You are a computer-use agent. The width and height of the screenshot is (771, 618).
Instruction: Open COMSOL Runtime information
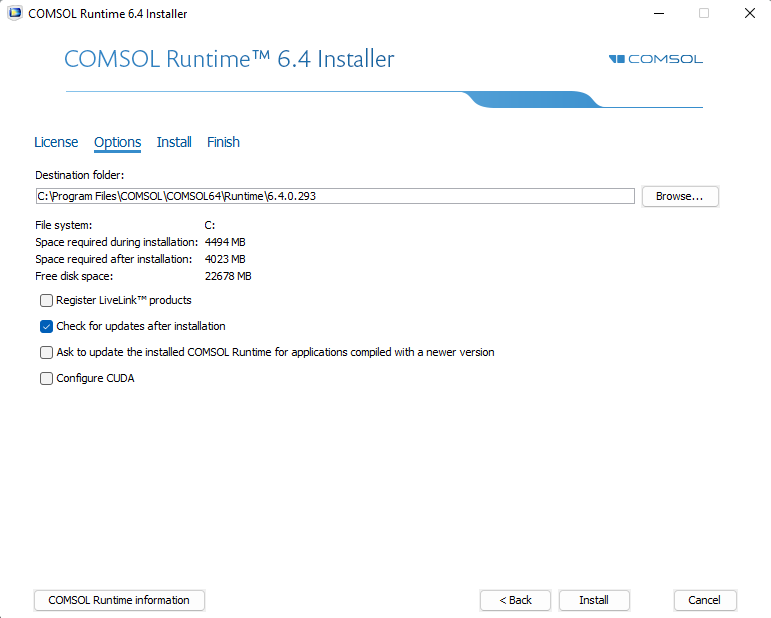pyautogui.click(x=119, y=600)
